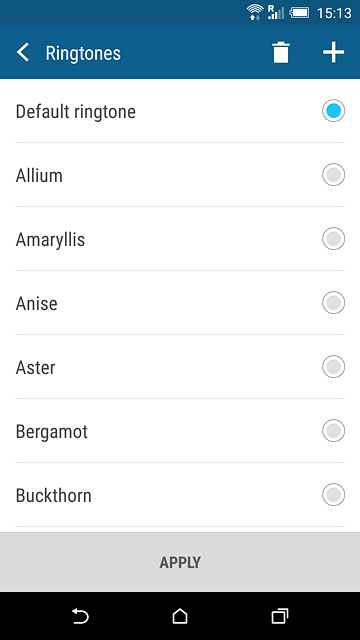Image resolution: width=360 pixels, height=640 pixels.
Task: Add a ringtone with plus icon
Action: (x=333, y=53)
